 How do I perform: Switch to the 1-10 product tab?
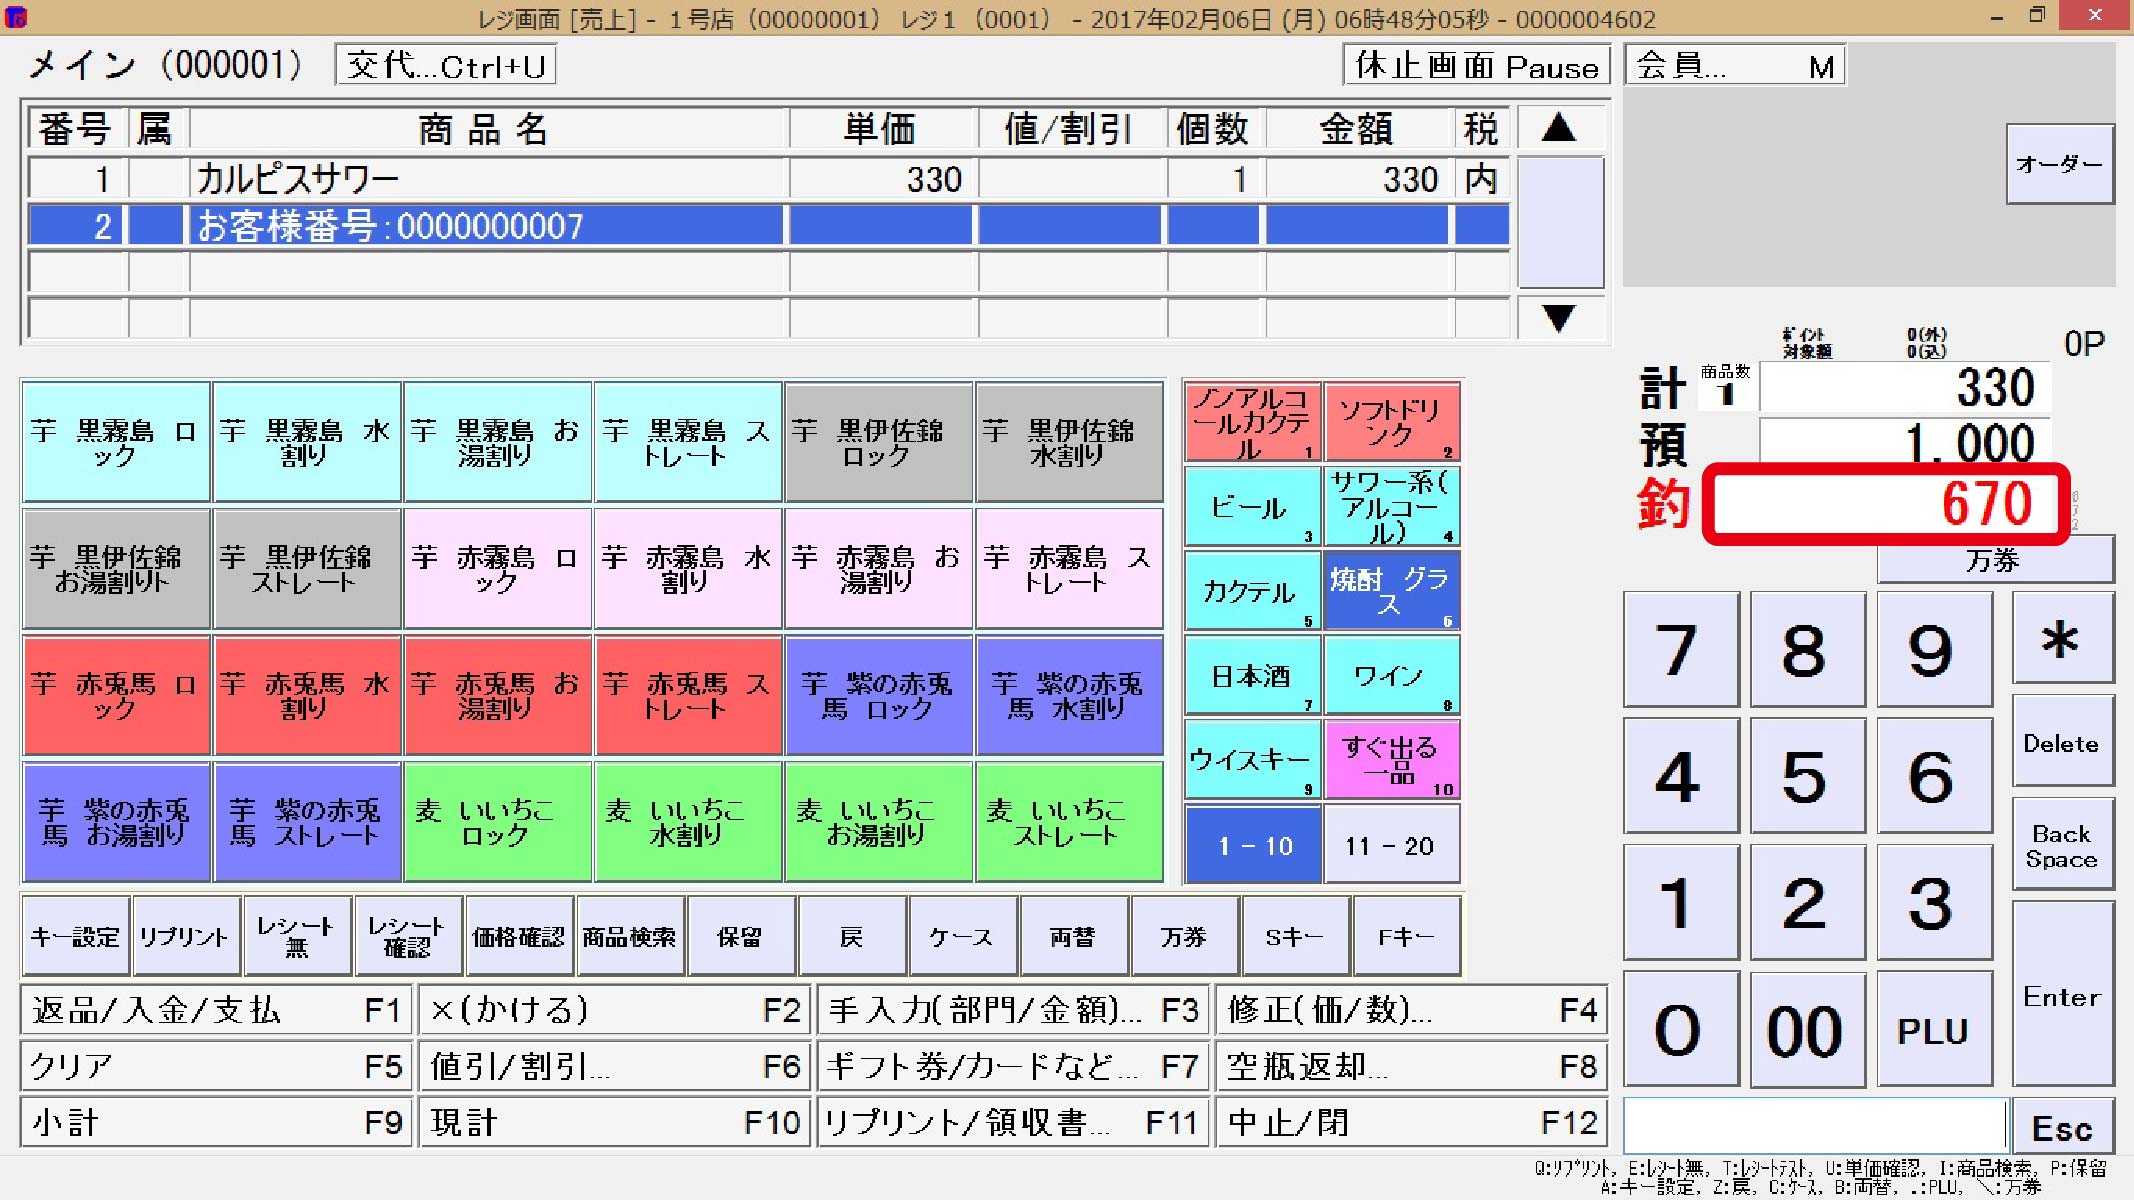[1251, 844]
